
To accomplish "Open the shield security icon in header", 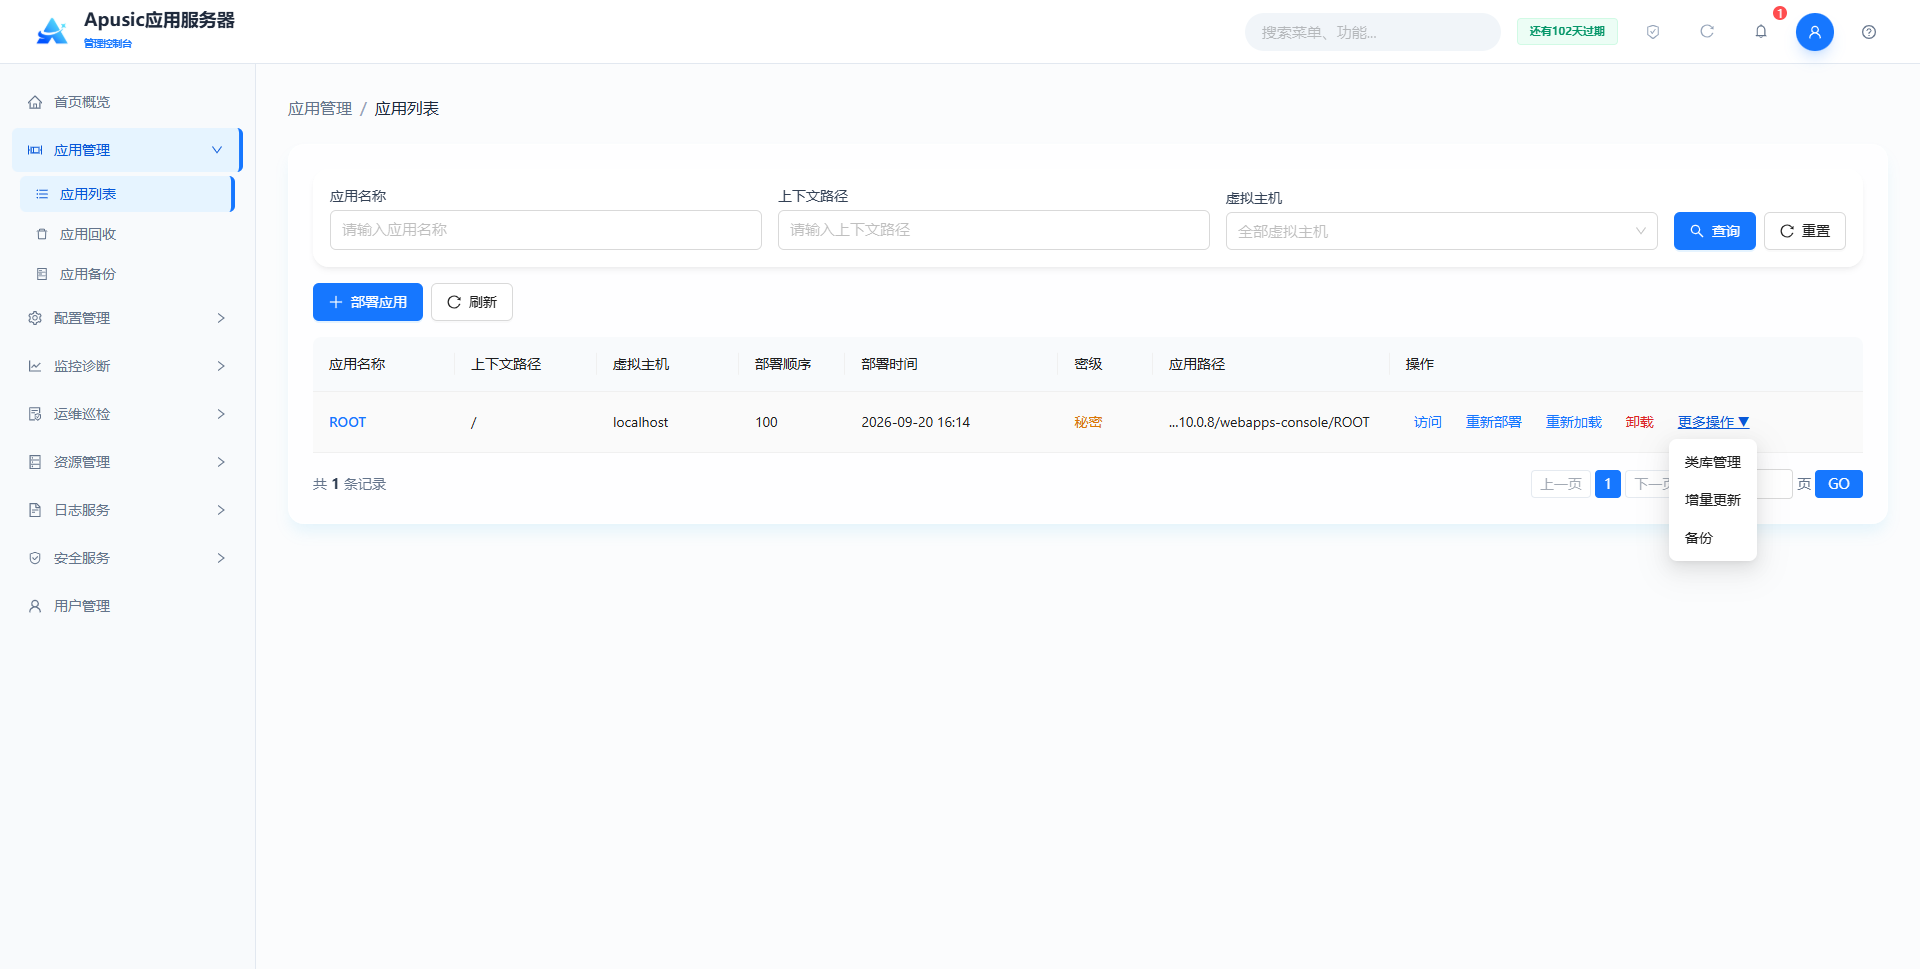I will (1653, 32).
